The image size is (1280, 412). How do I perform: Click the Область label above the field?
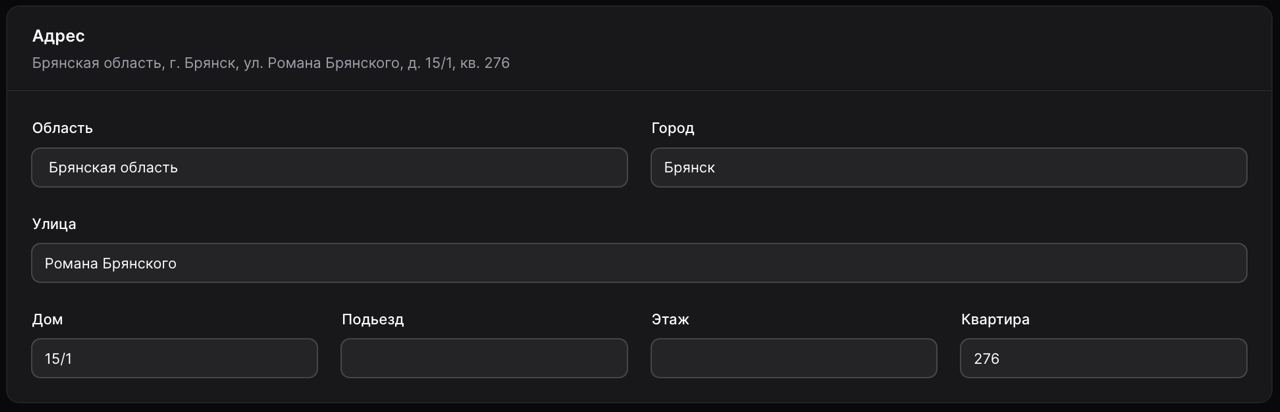[62, 128]
